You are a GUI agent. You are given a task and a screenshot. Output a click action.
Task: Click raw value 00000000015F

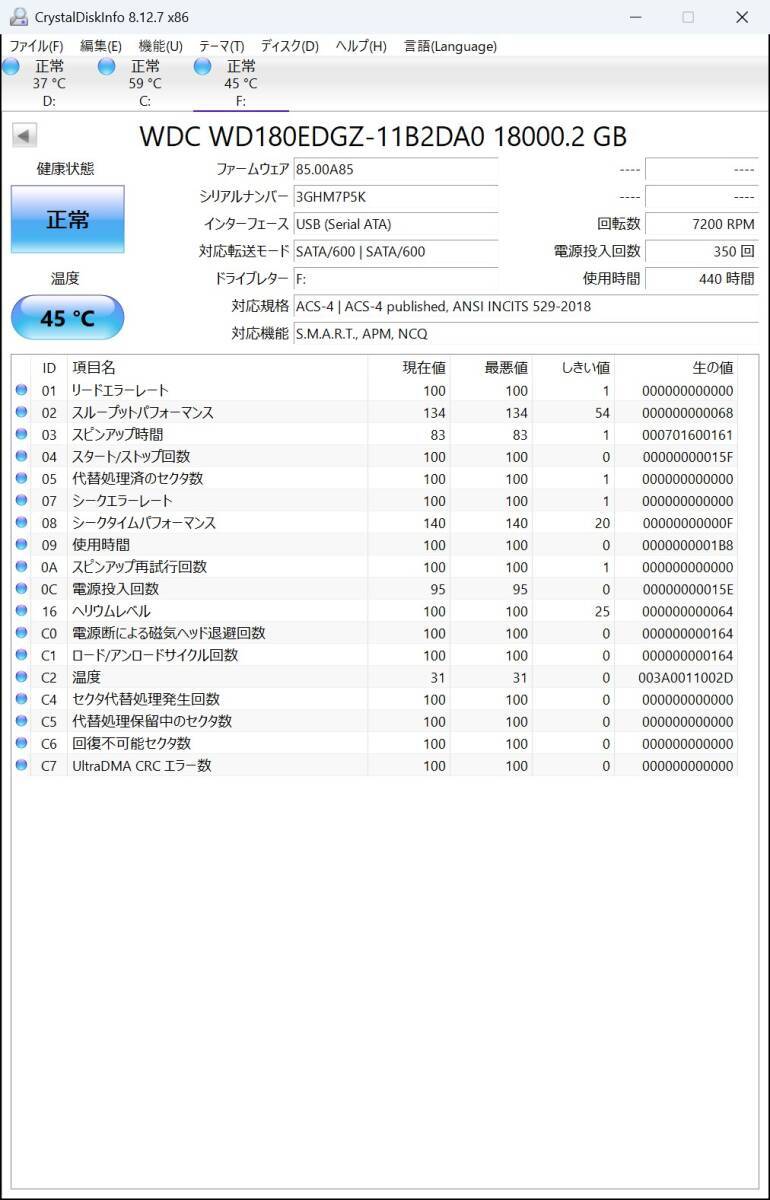pyautogui.click(x=687, y=457)
